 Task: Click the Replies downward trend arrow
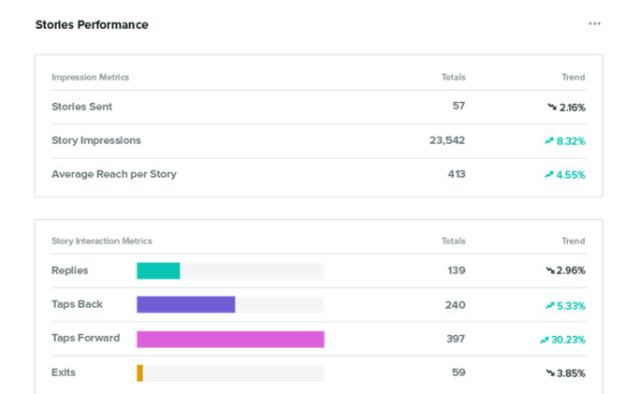(x=550, y=270)
